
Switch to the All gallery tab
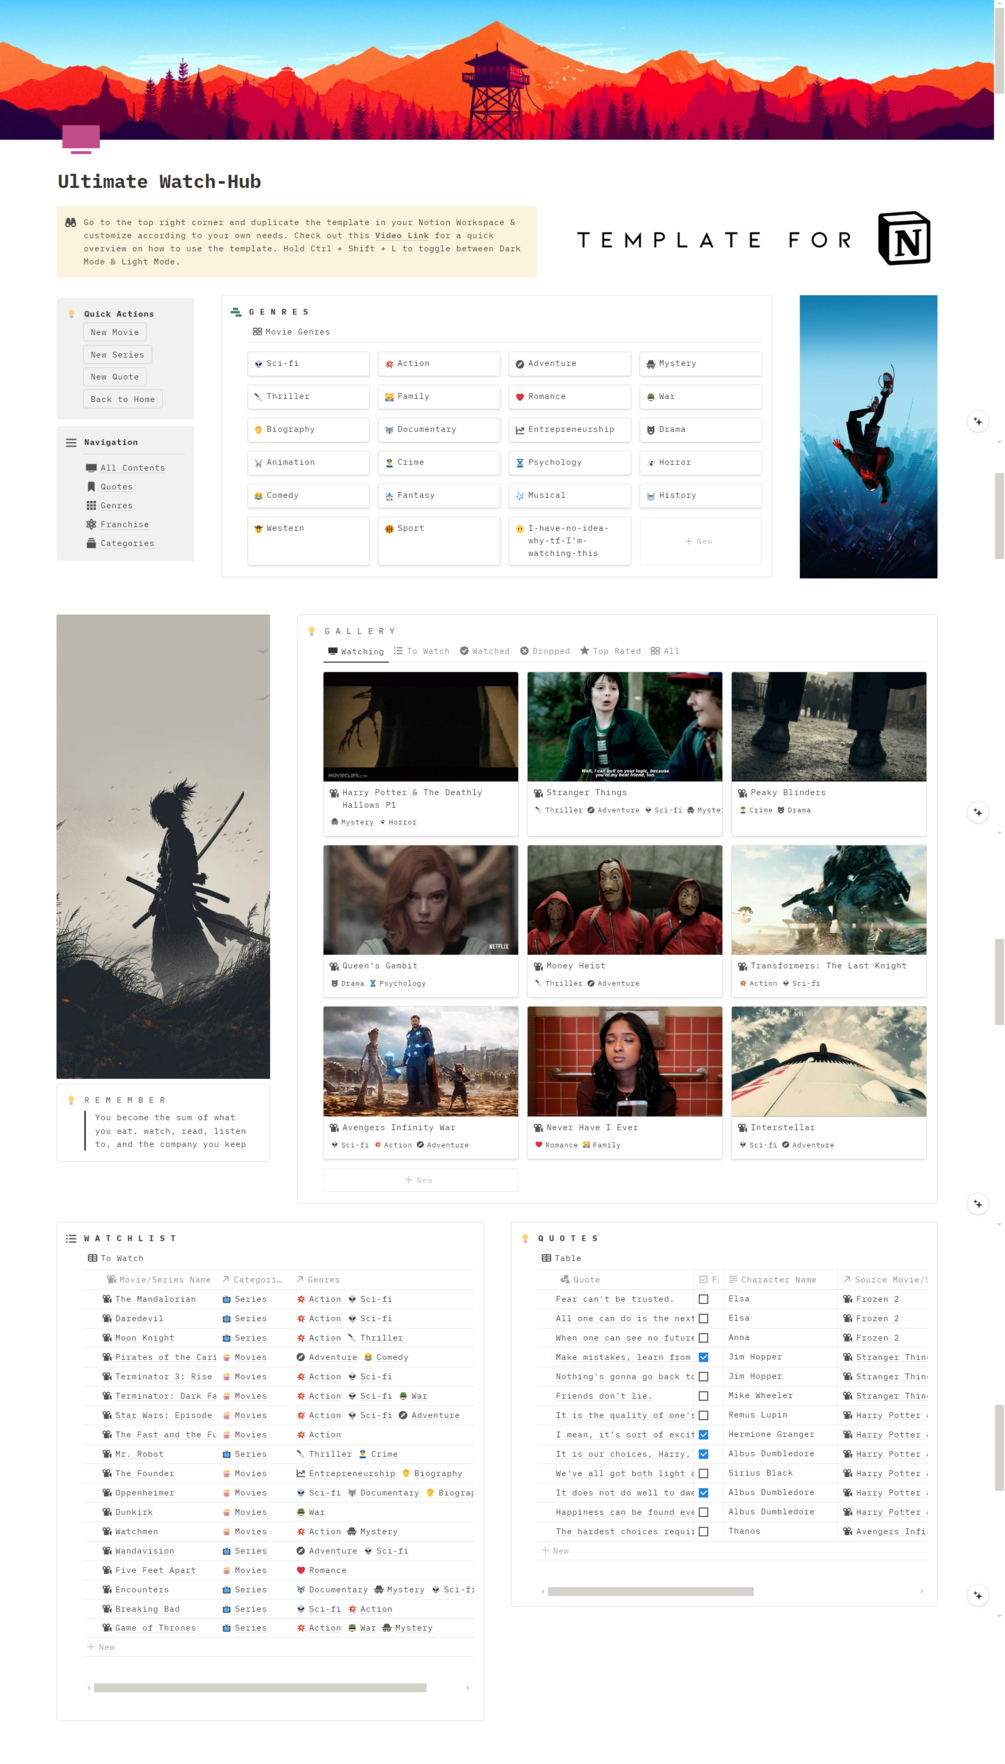(x=665, y=651)
